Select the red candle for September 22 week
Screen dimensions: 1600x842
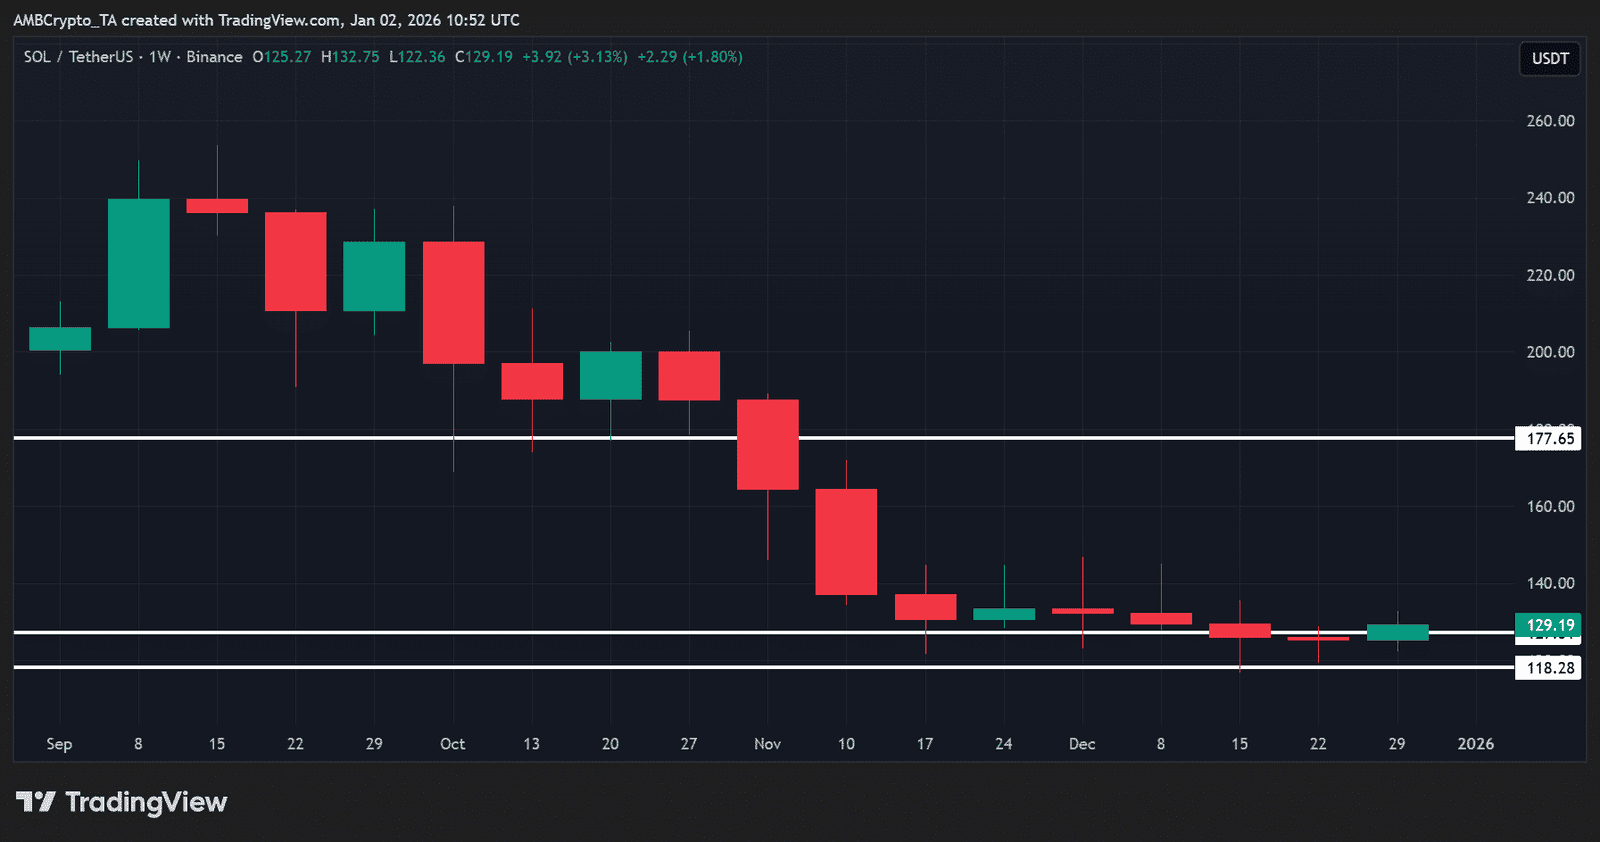click(x=296, y=261)
